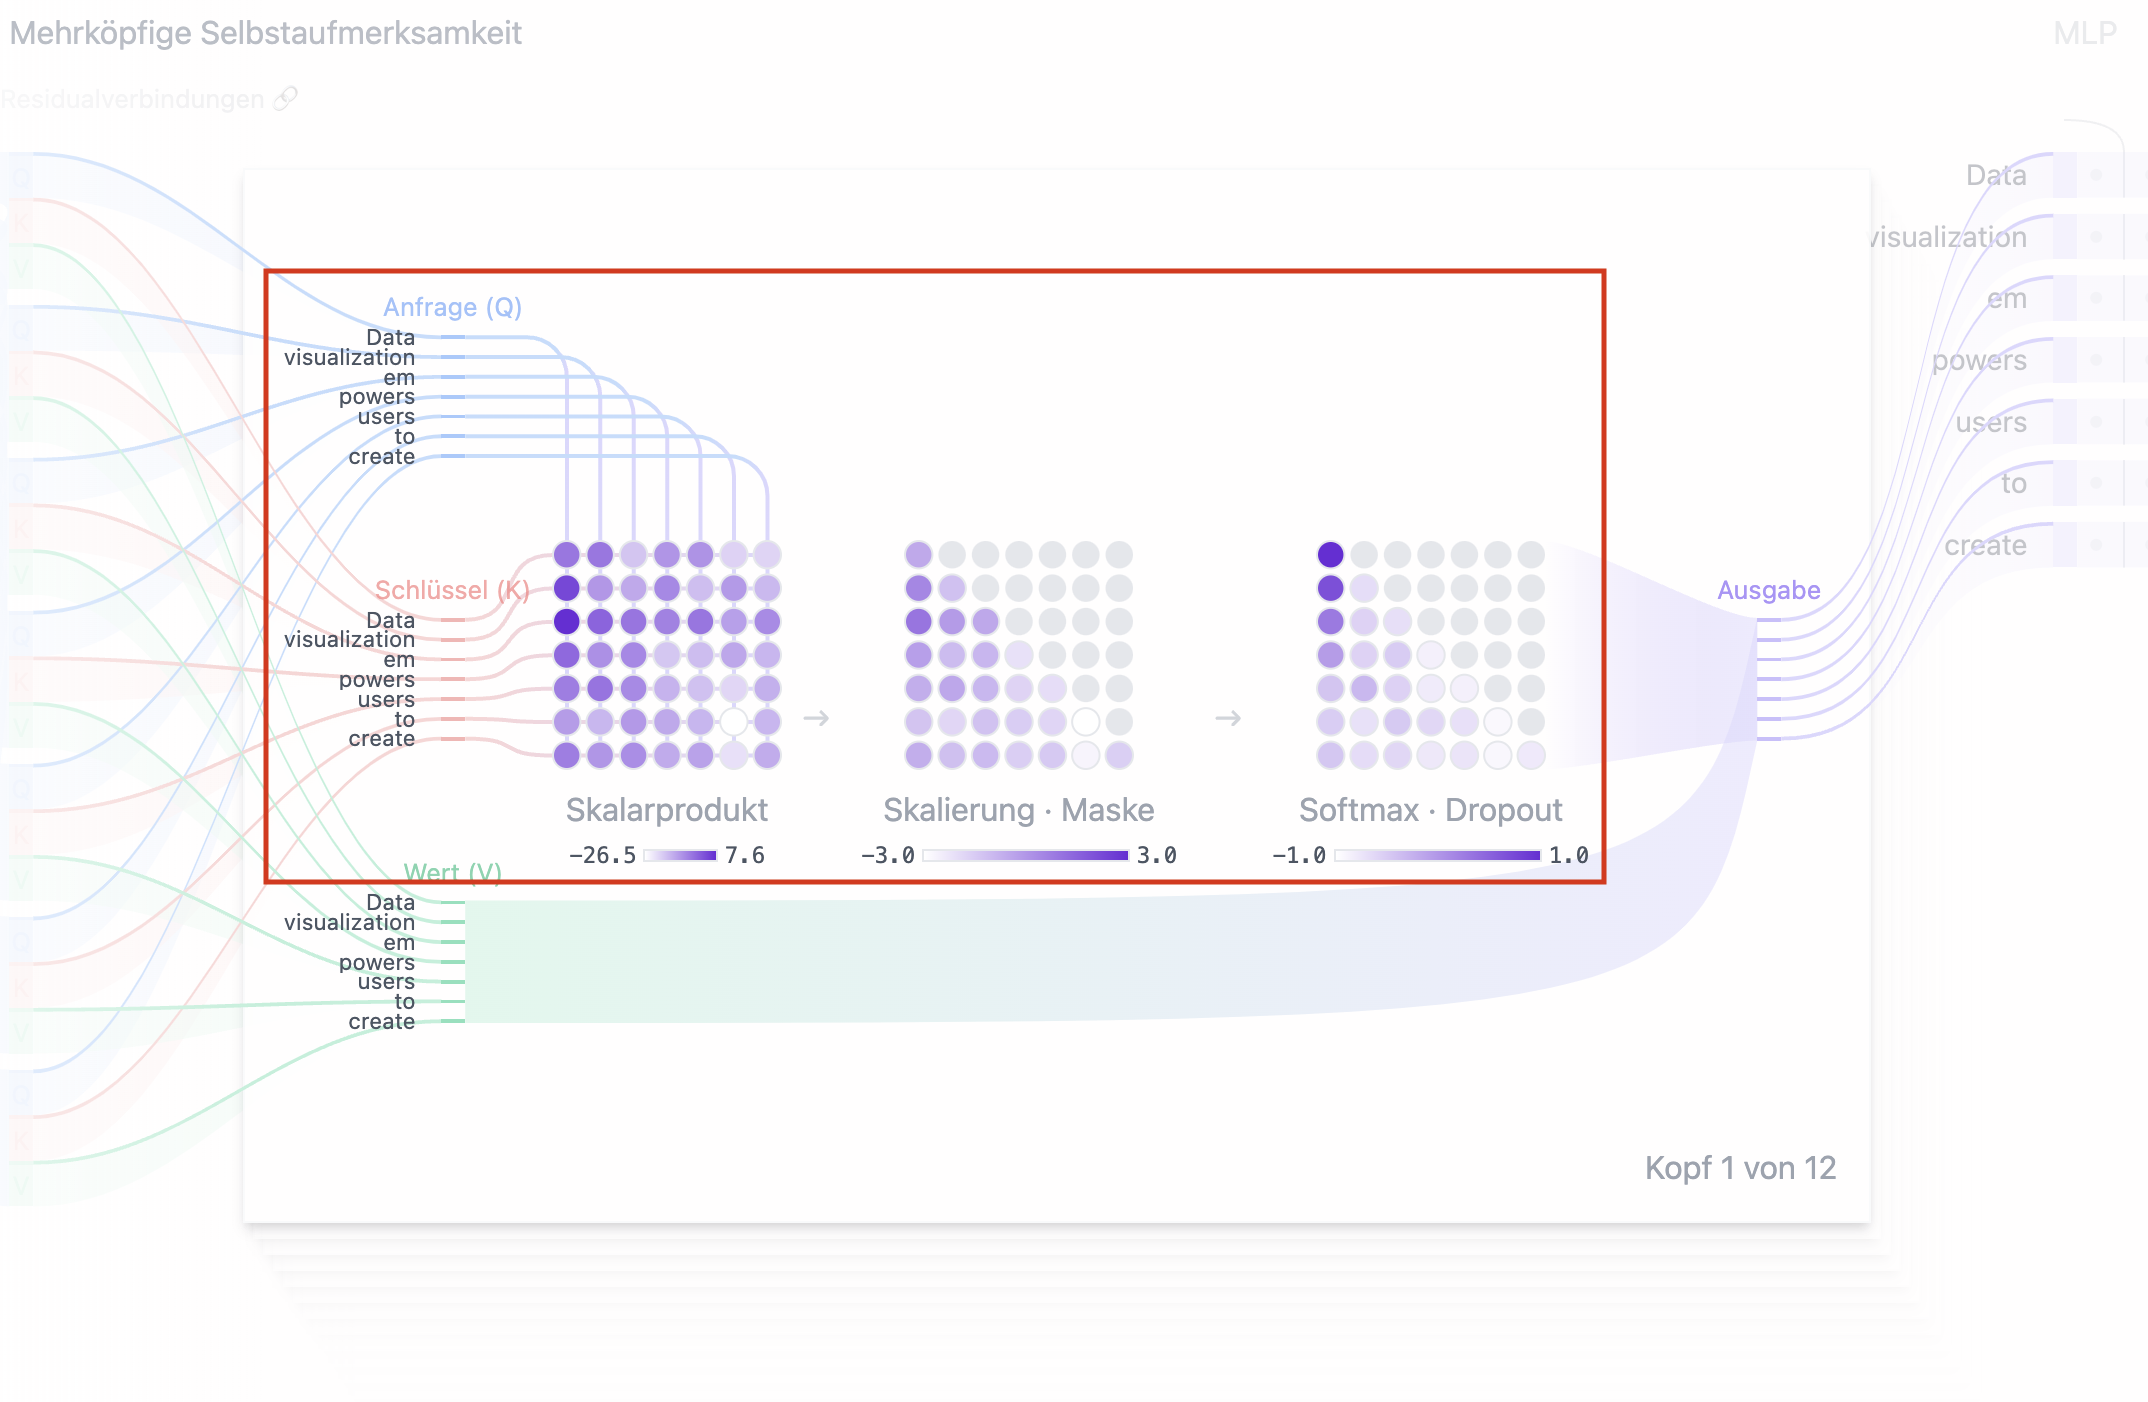The width and height of the screenshot is (2148, 1402).
Task: Click the Kopf 1 von 12 label
Action: tap(1740, 1168)
